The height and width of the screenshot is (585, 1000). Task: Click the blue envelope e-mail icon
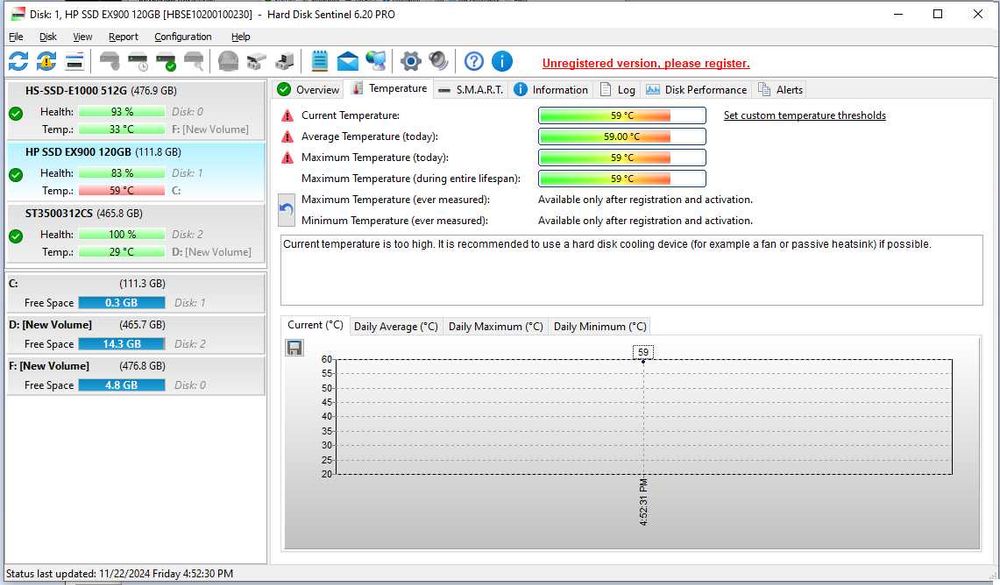click(x=348, y=61)
